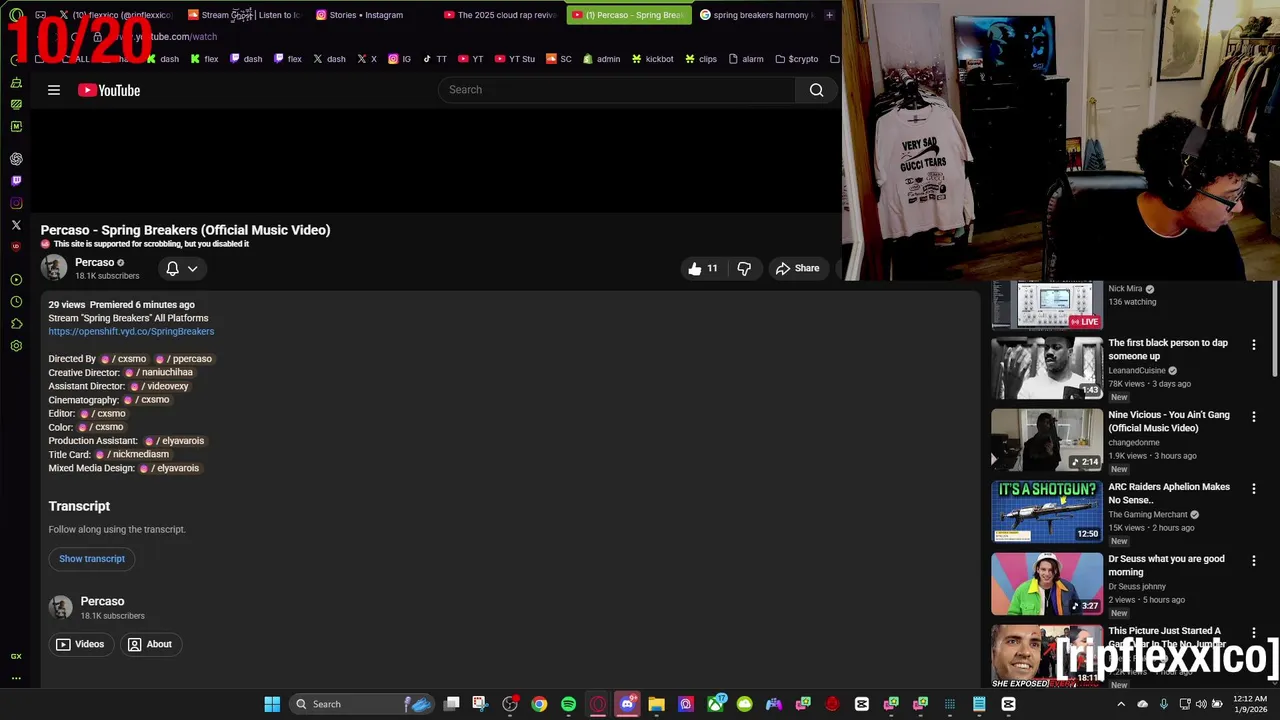The width and height of the screenshot is (1280, 720).
Task: Focus the YouTube search field
Action: click(617, 90)
